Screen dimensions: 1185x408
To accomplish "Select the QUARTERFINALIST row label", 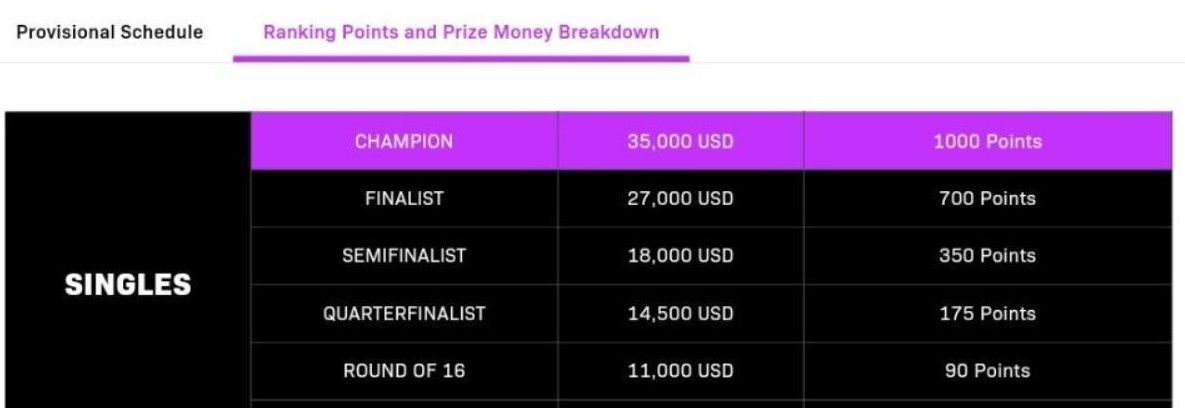I will [x=404, y=313].
